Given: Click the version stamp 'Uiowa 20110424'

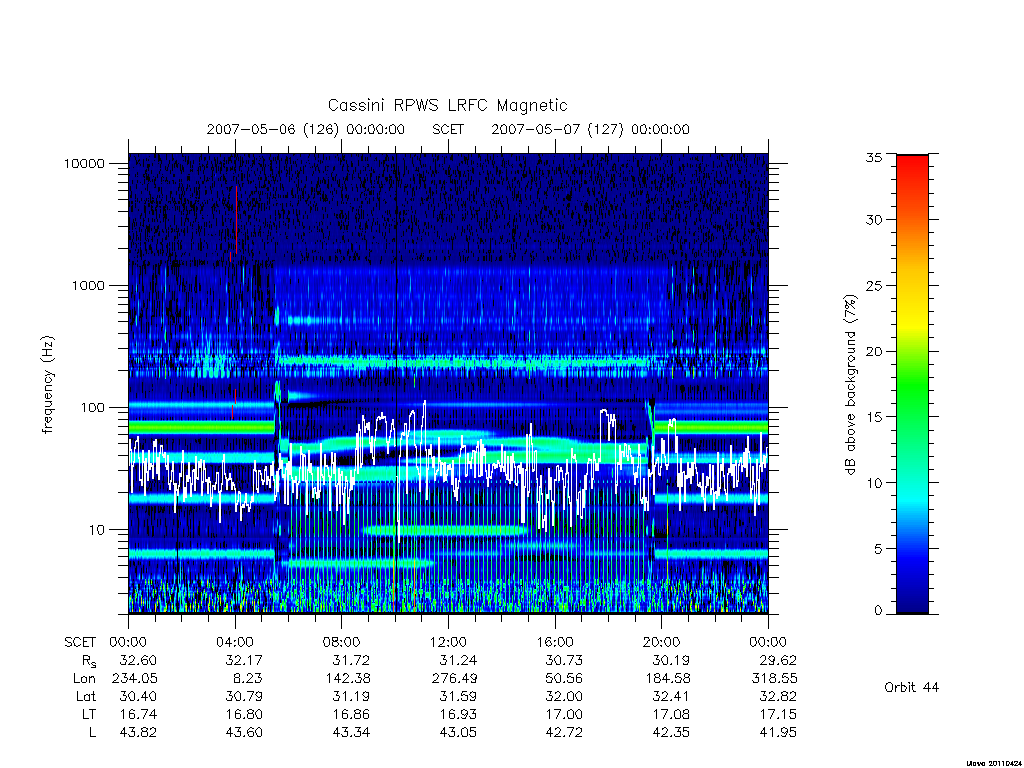Looking at the screenshot, I should click(994, 763).
